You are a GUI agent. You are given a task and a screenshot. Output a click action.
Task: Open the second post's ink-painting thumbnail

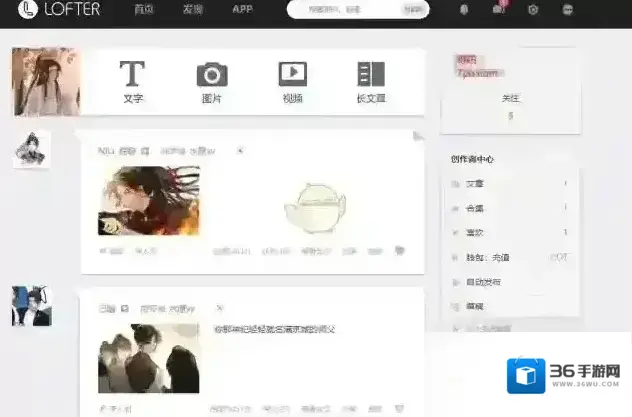(x=149, y=358)
